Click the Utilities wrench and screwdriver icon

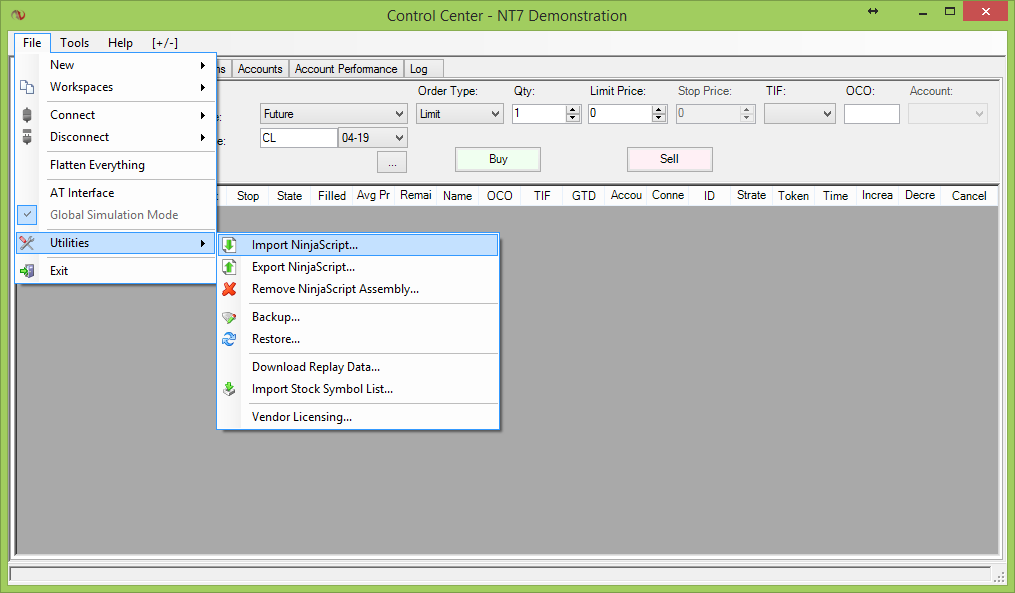(27, 243)
